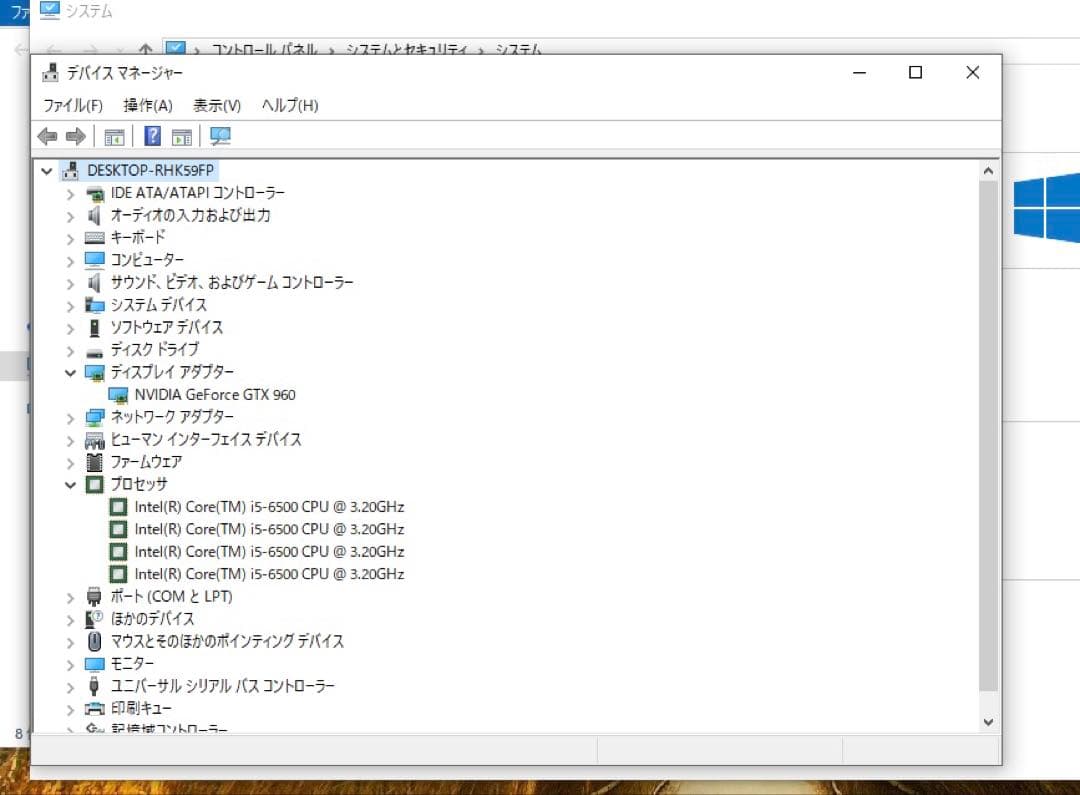Select the ユニバーサル シリアル バス コントローラー label
This screenshot has height=795, width=1080.
click(222, 685)
